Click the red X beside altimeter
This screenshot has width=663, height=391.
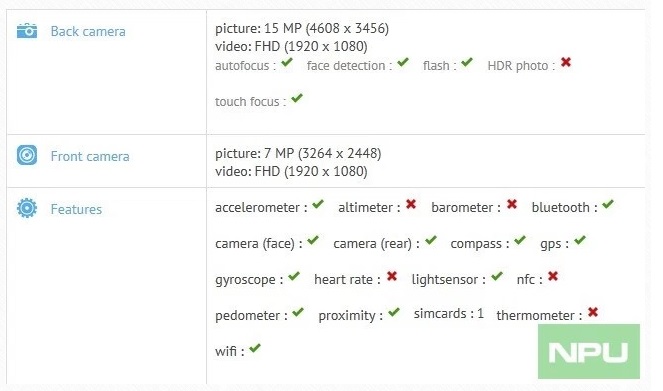click(411, 205)
